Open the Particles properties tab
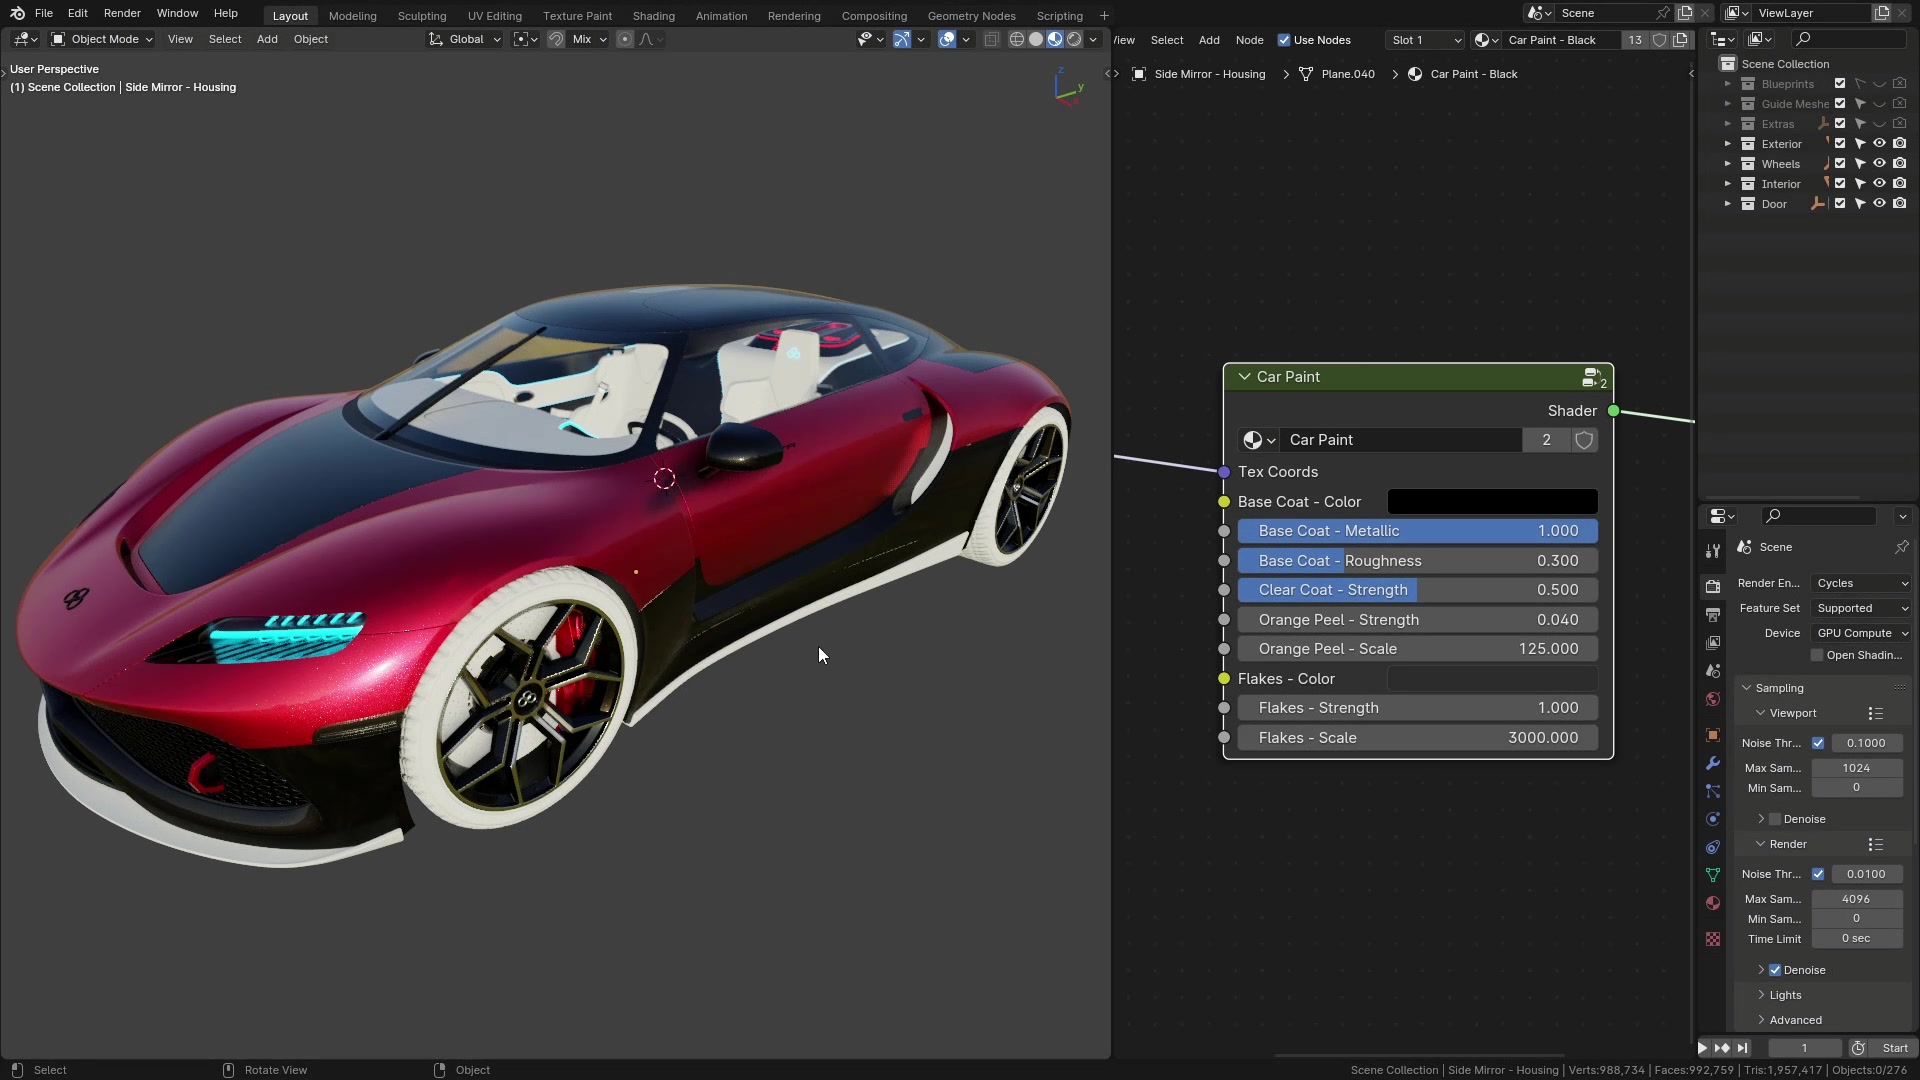This screenshot has width=1920, height=1080. coord(1713,791)
